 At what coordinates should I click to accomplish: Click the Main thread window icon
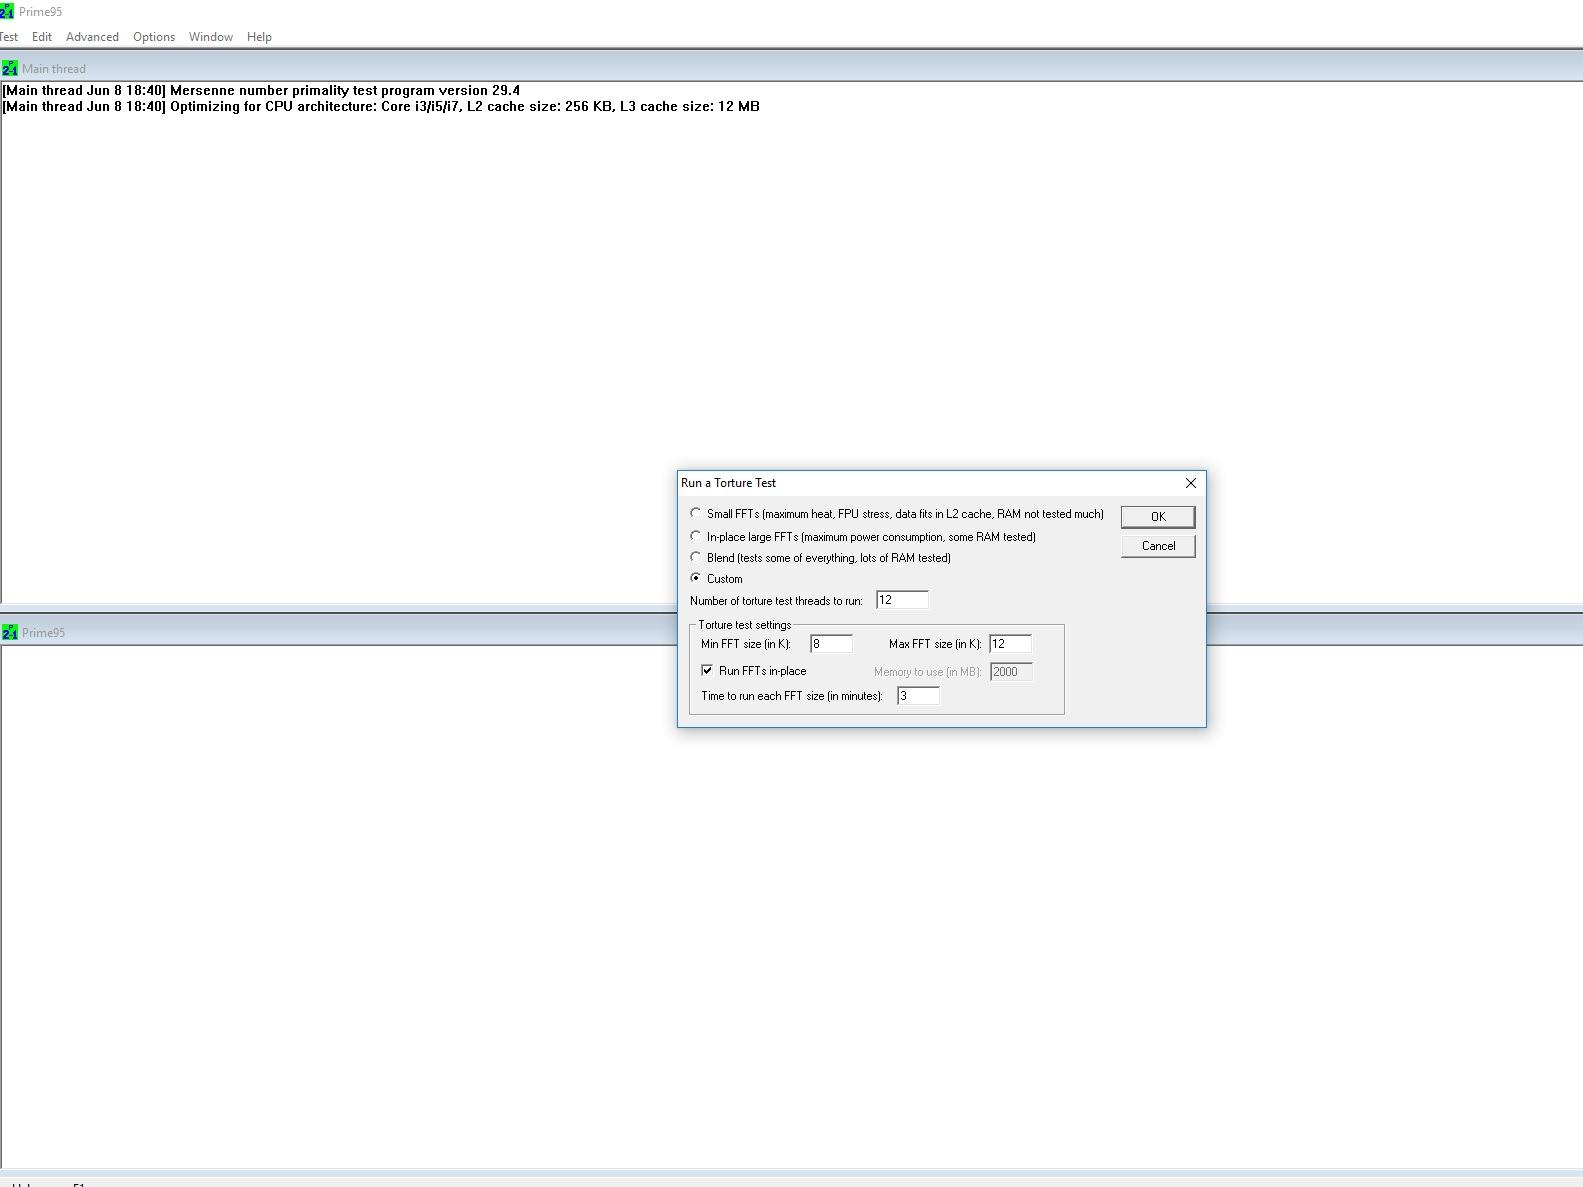point(10,68)
